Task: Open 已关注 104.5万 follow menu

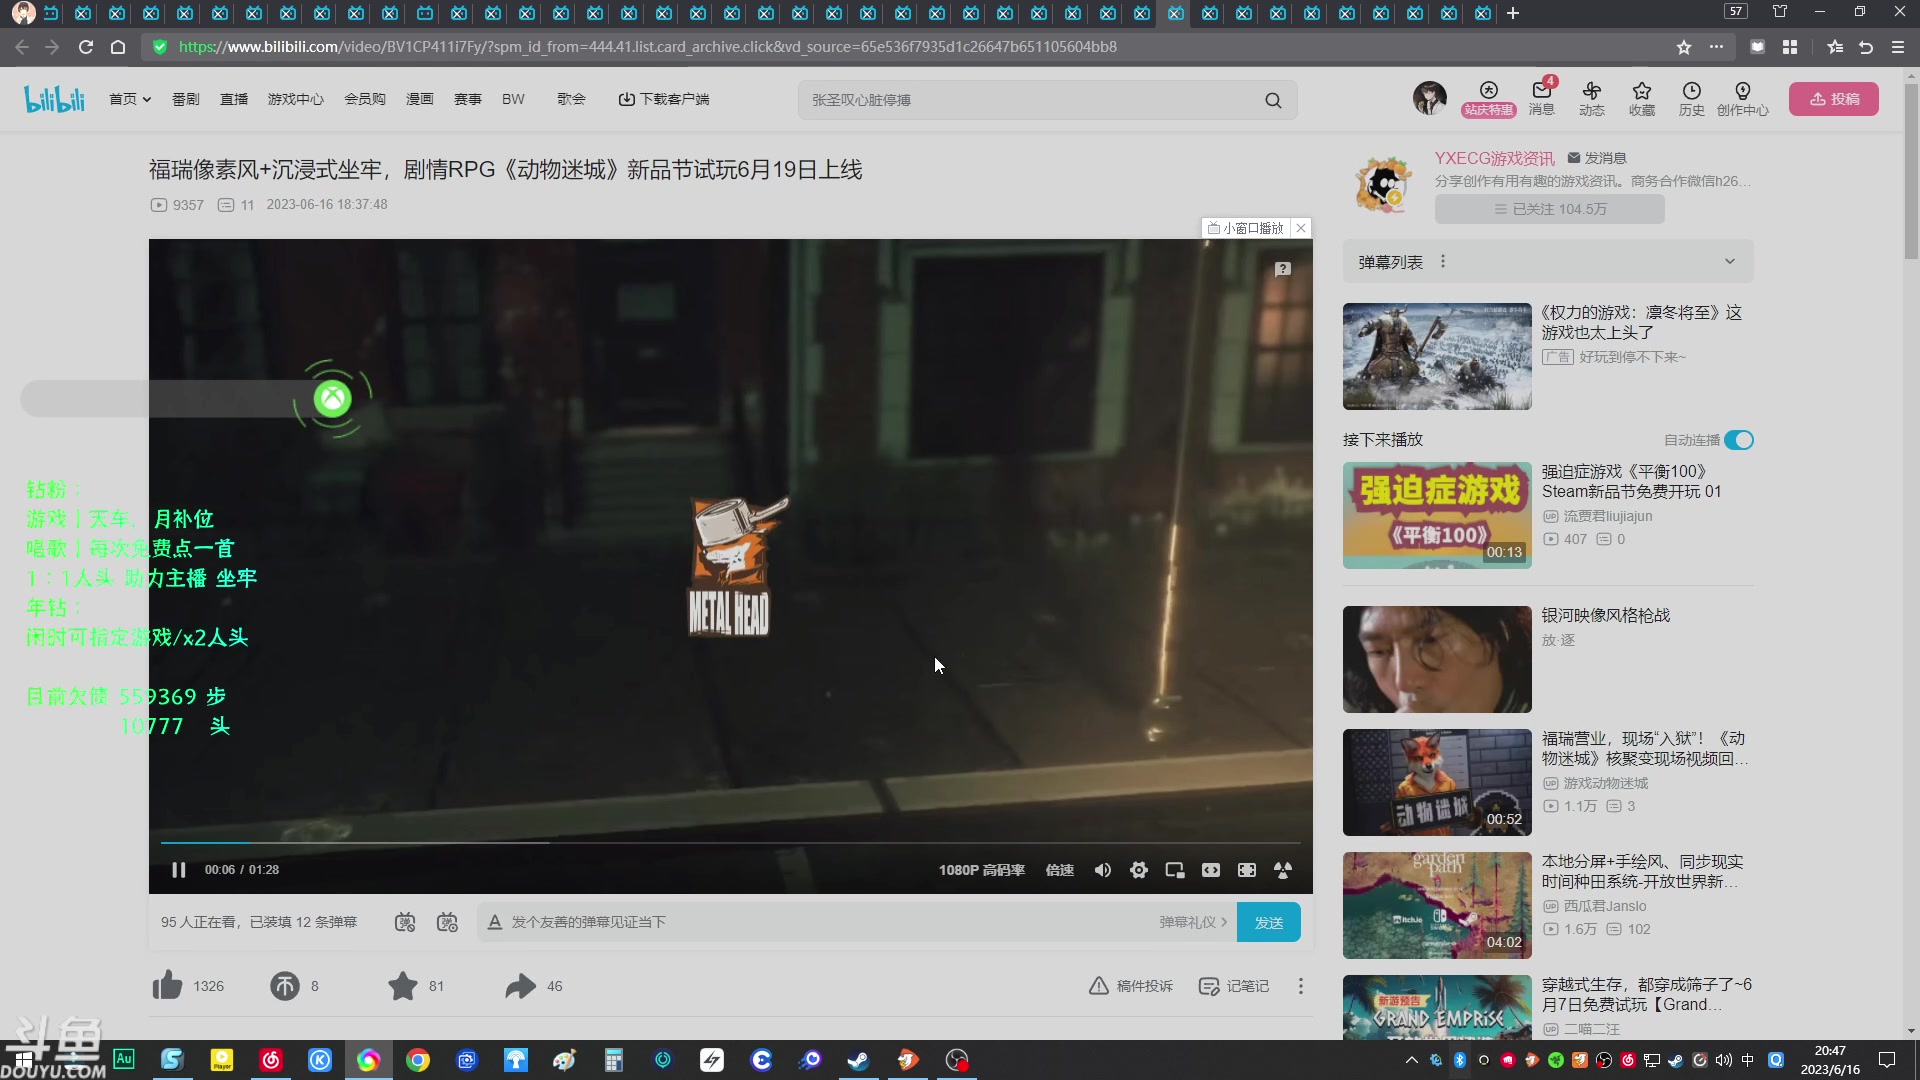Action: point(1549,209)
